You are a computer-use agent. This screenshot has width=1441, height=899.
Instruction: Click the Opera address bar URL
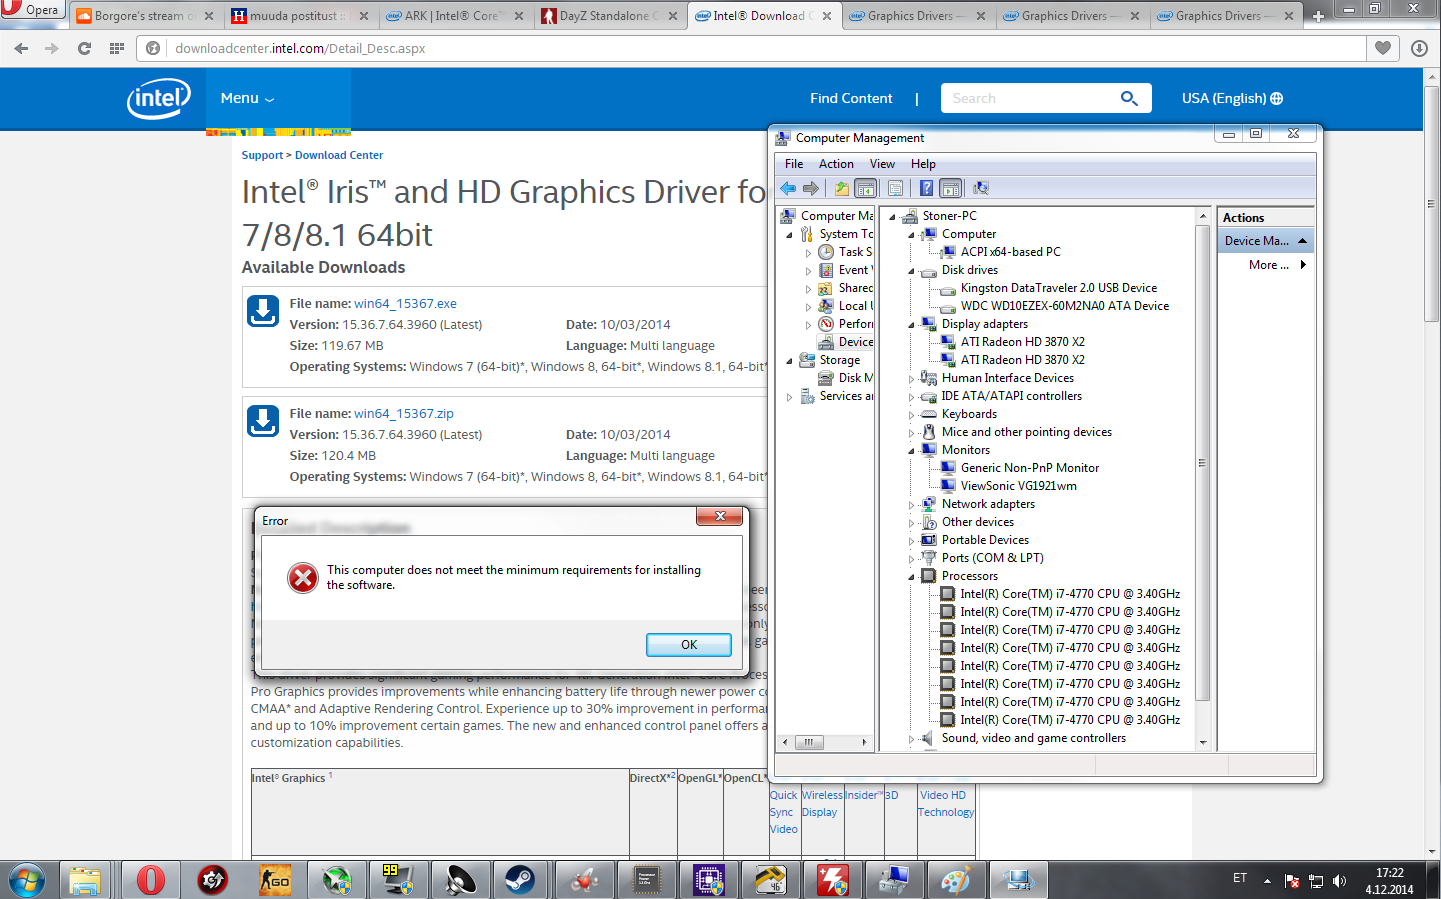coord(300,48)
